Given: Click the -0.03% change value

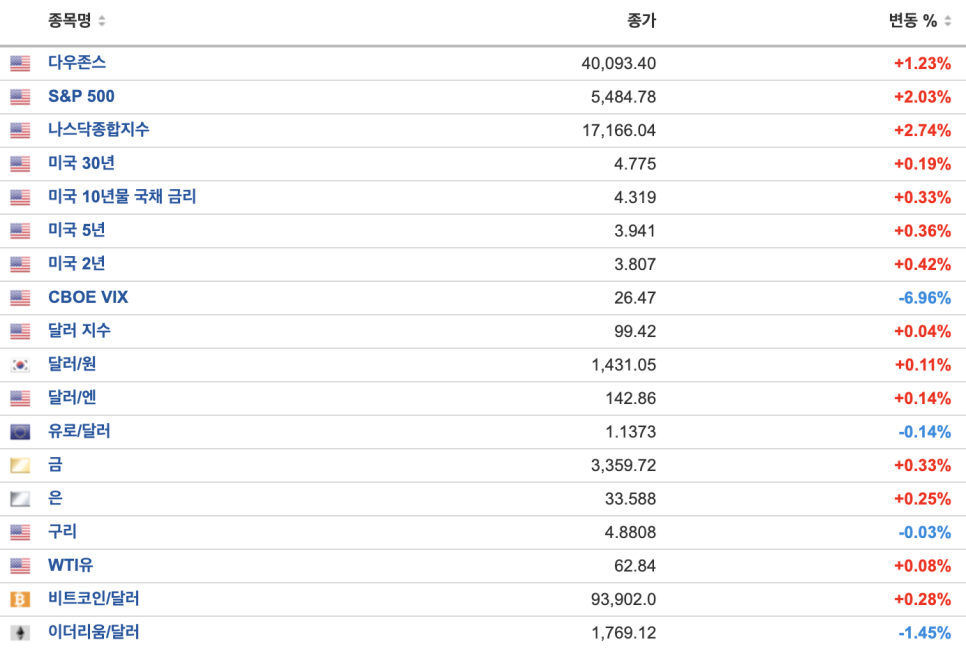Looking at the screenshot, I should (925, 533).
